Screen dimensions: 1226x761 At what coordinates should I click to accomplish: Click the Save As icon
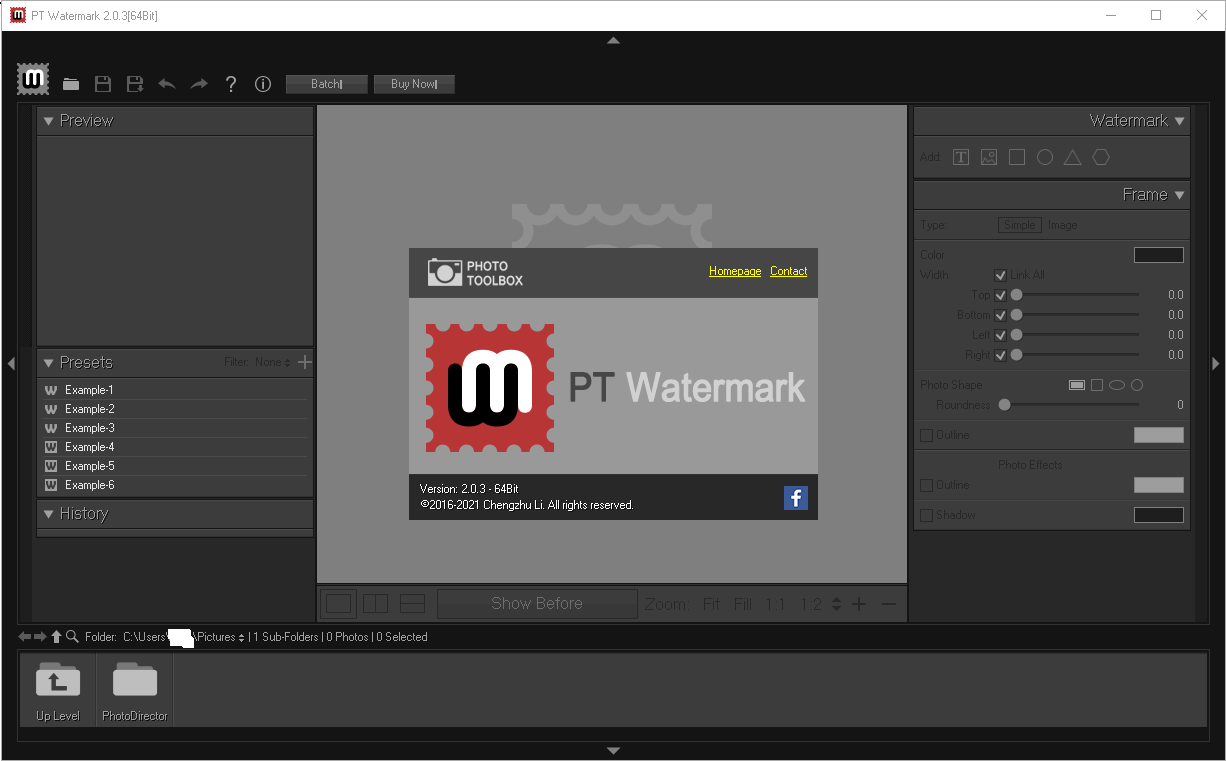pos(135,85)
